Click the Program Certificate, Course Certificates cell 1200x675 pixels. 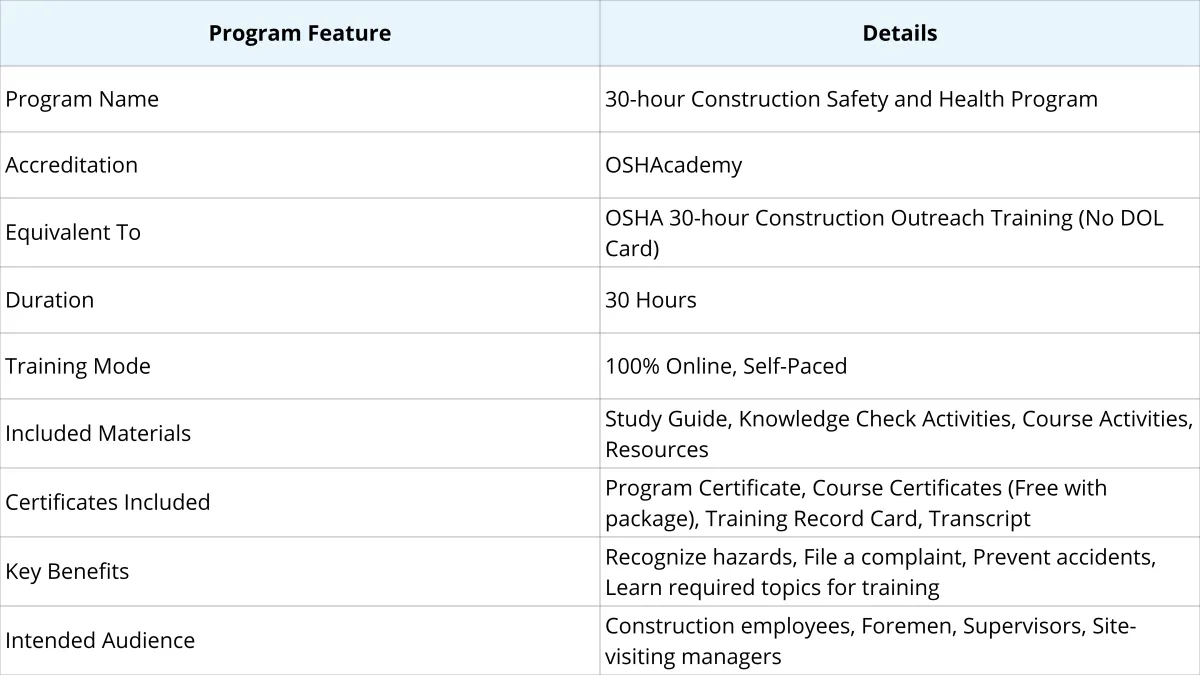click(x=900, y=502)
